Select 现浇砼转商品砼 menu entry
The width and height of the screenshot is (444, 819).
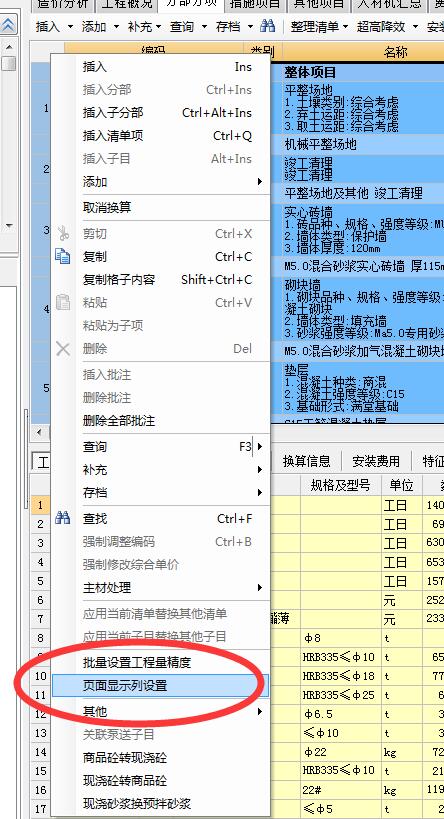[x=160, y=780]
